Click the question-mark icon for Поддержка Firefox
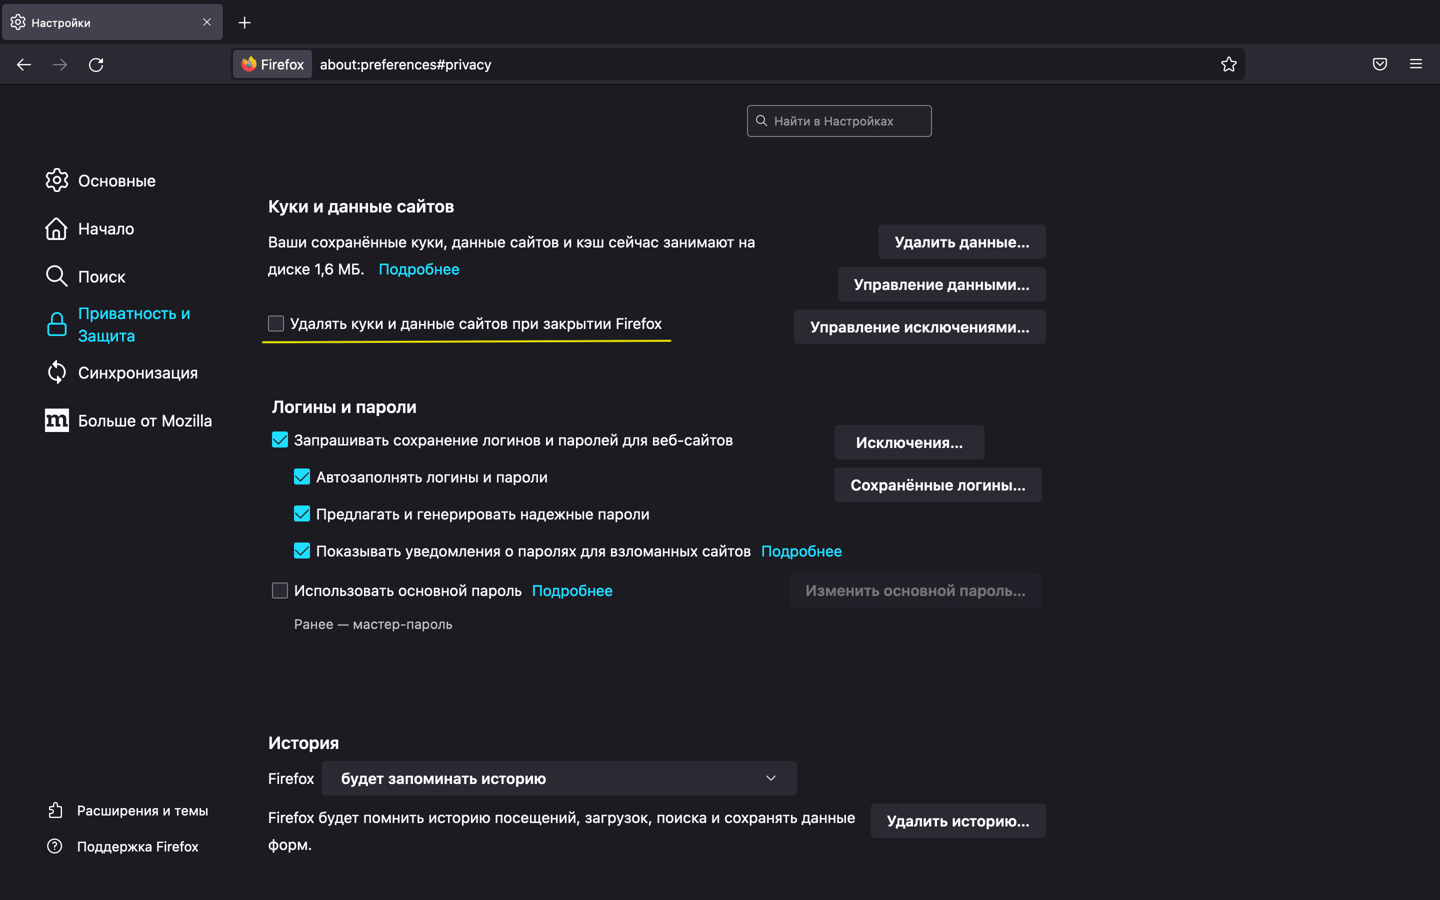Viewport: 1440px width, 900px height. 55,846
